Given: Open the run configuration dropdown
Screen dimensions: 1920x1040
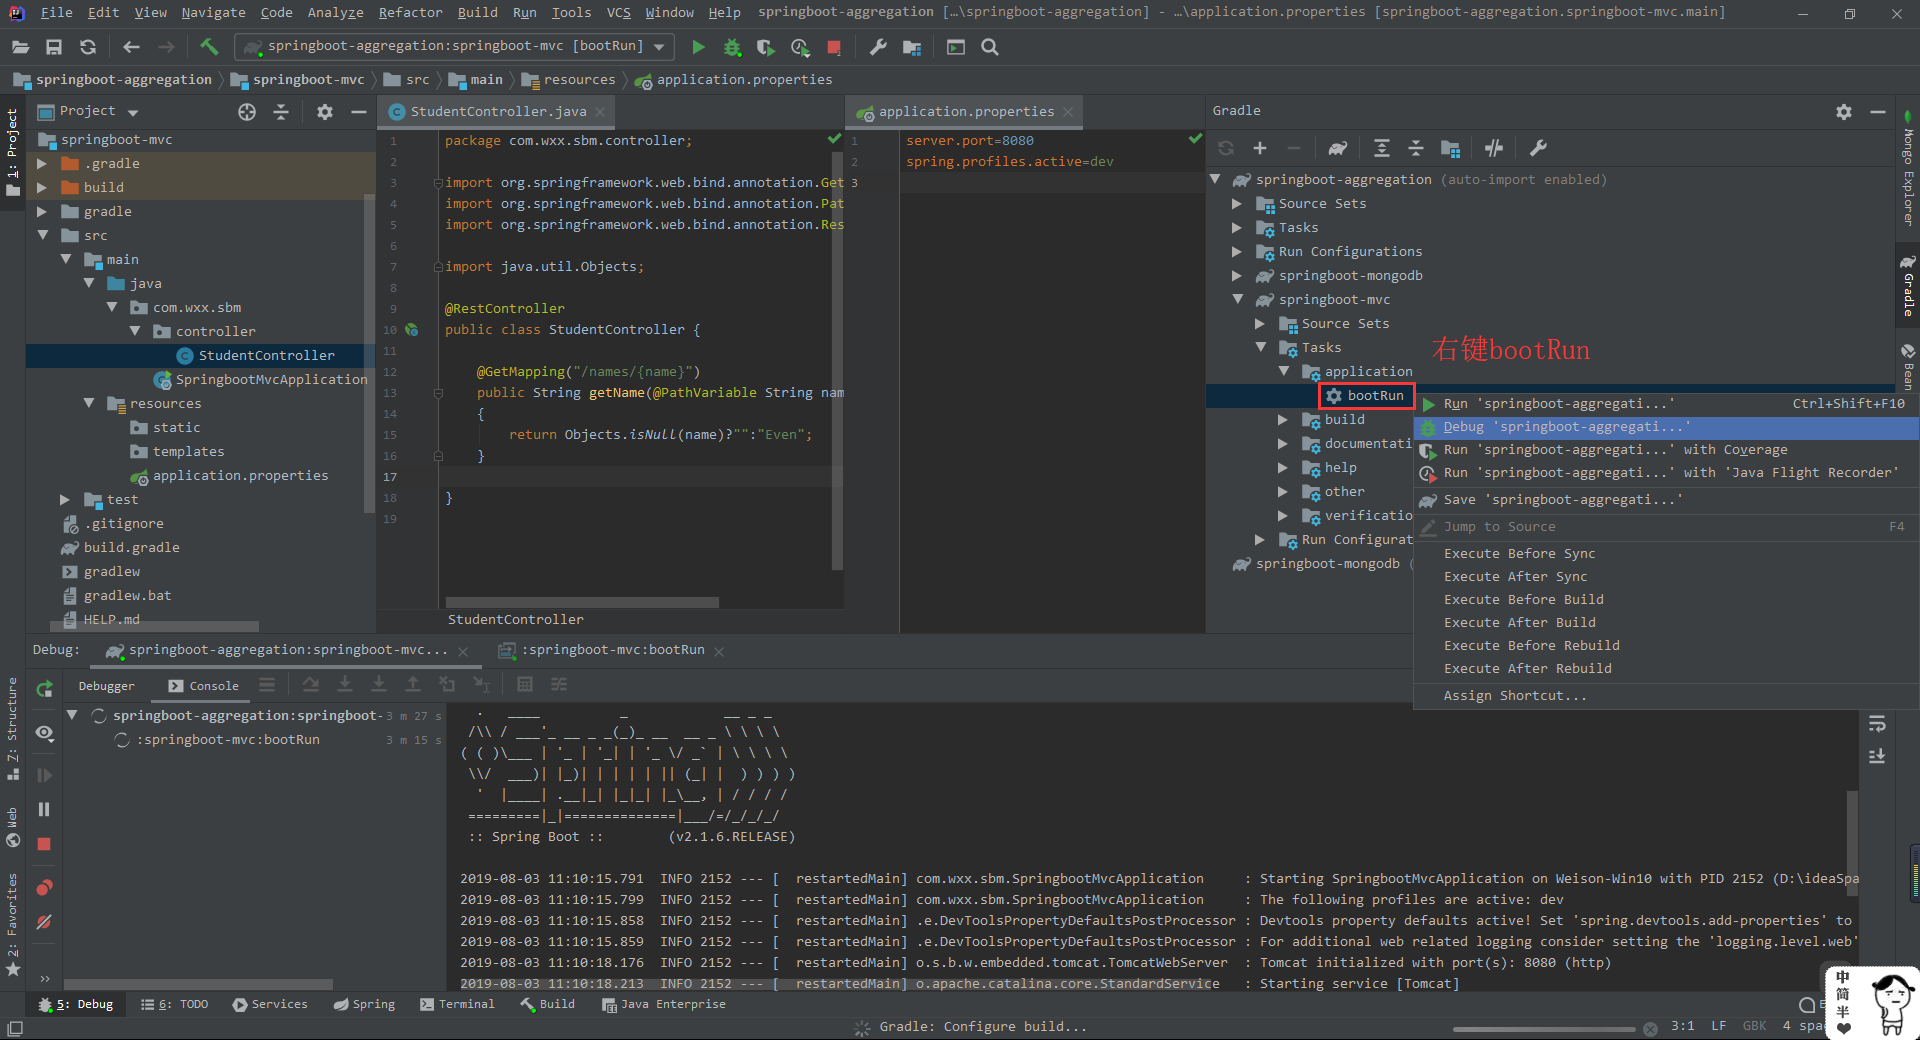Looking at the screenshot, I should pos(454,47).
